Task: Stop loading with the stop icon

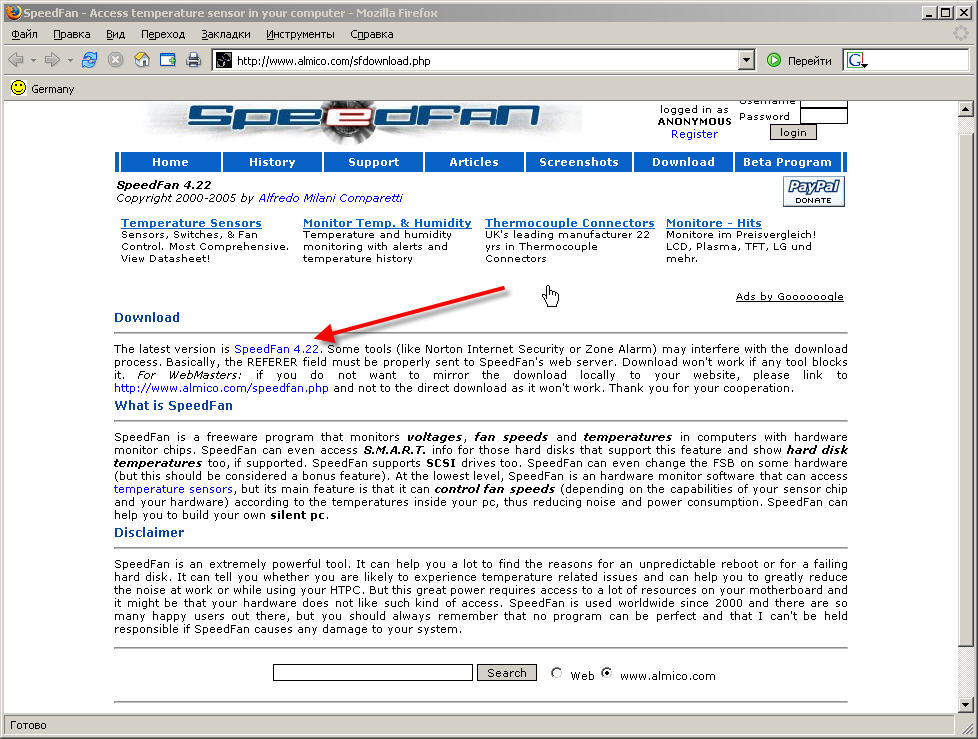Action: click(x=115, y=60)
